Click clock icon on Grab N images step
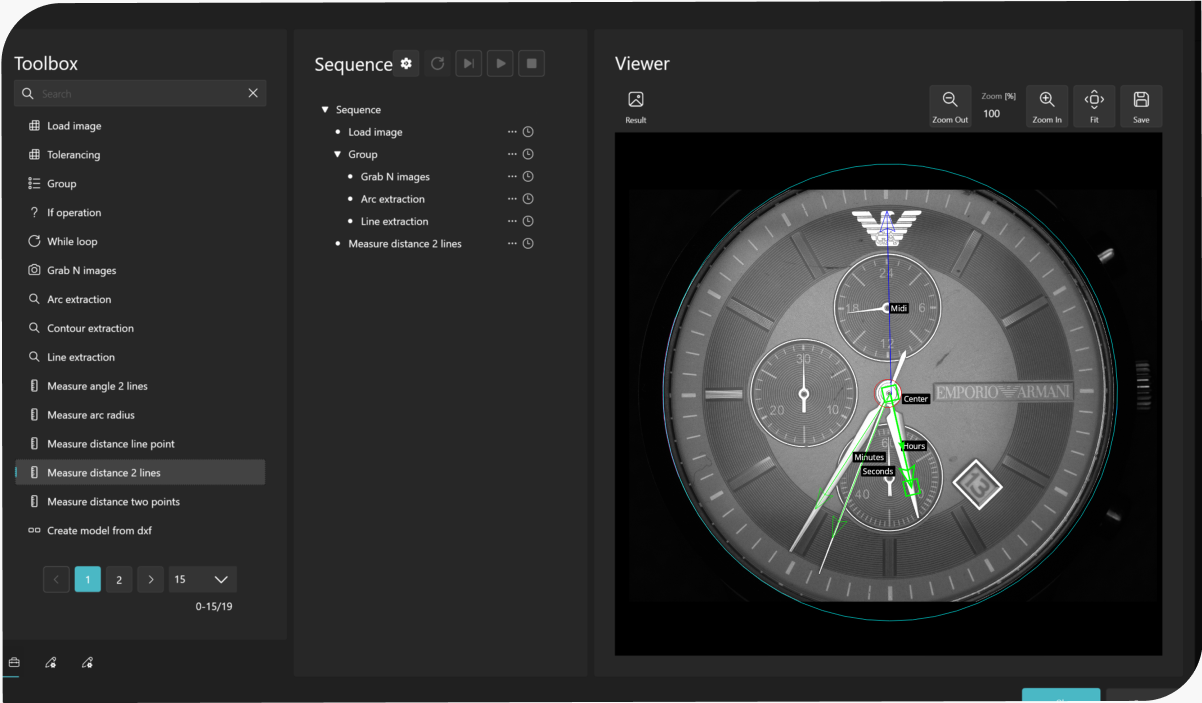The height and width of the screenshot is (703, 1202). tap(528, 177)
